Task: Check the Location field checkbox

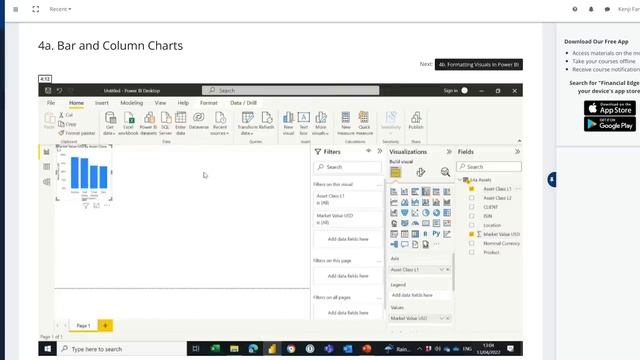Action: (x=472, y=225)
